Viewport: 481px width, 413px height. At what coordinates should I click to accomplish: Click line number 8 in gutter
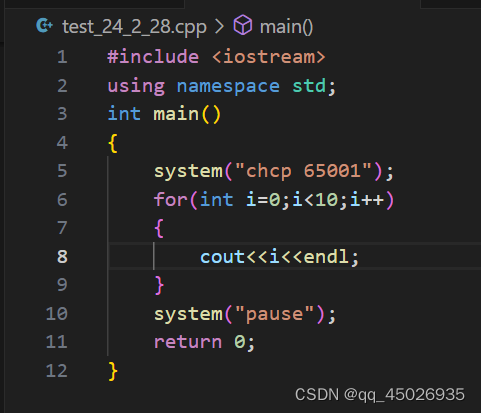pyautogui.click(x=62, y=257)
